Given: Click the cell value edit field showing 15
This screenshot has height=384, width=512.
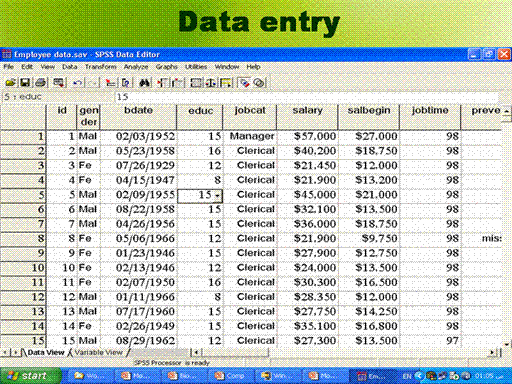Looking at the screenshot, I should click(307, 97).
